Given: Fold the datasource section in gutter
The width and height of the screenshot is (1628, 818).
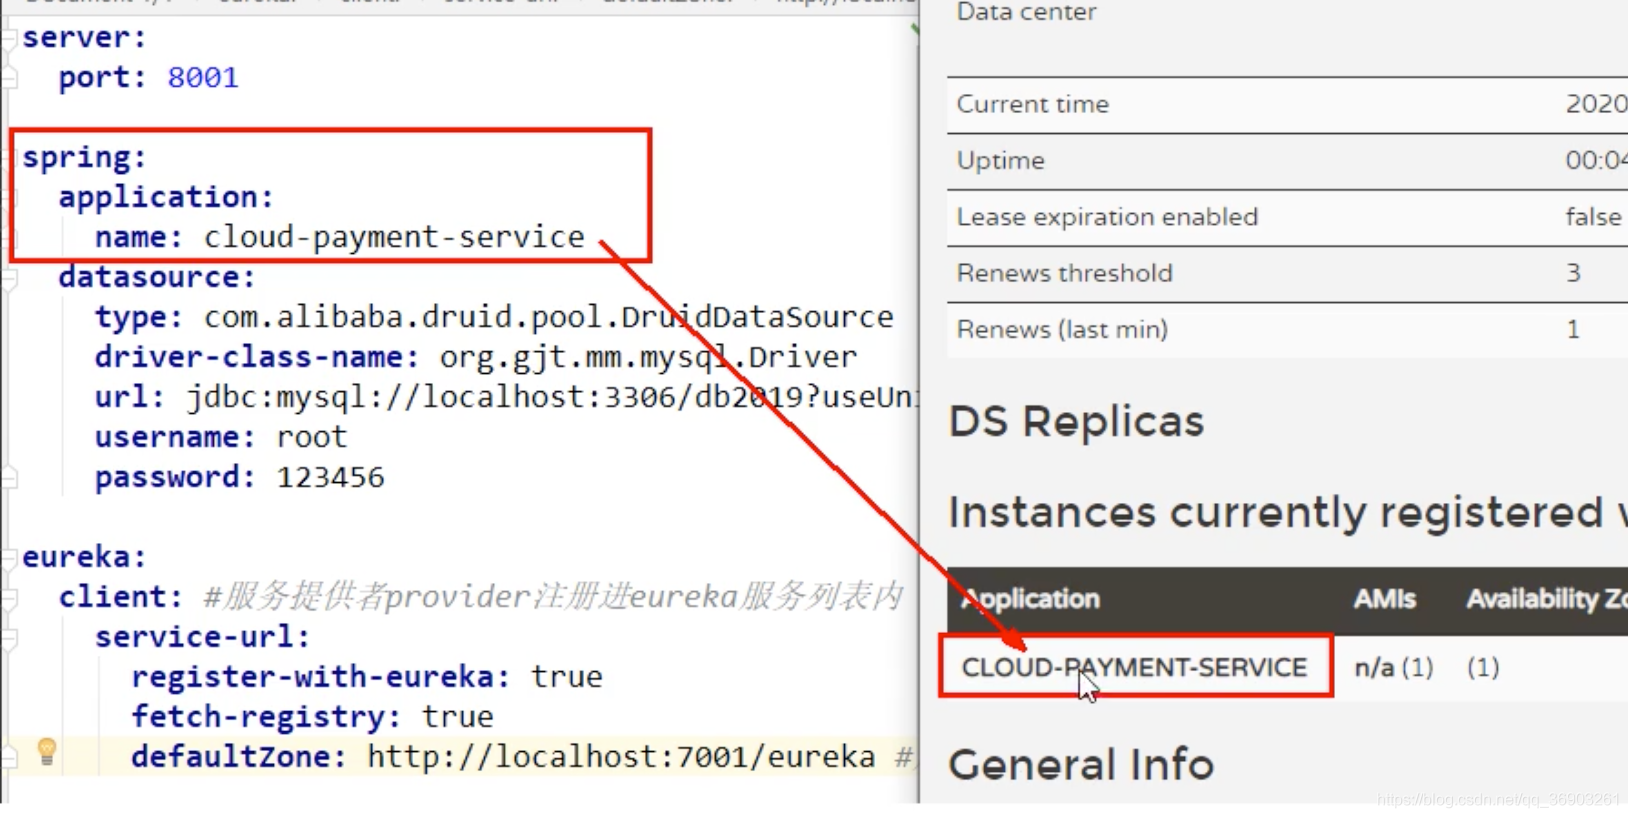Looking at the screenshot, I should point(9,278).
